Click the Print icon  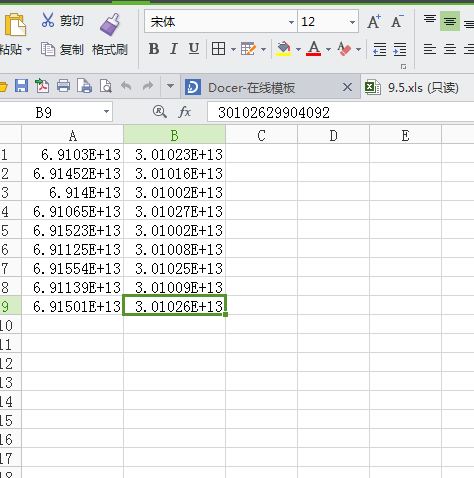[x=63, y=86]
